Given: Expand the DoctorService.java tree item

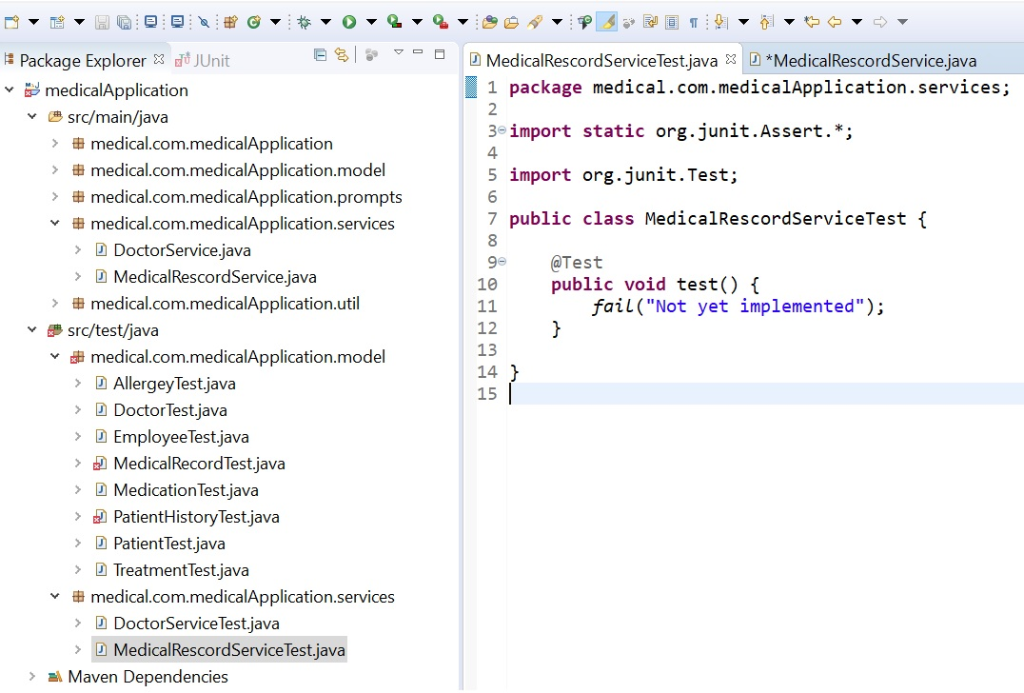Looking at the screenshot, I should click(x=78, y=250).
